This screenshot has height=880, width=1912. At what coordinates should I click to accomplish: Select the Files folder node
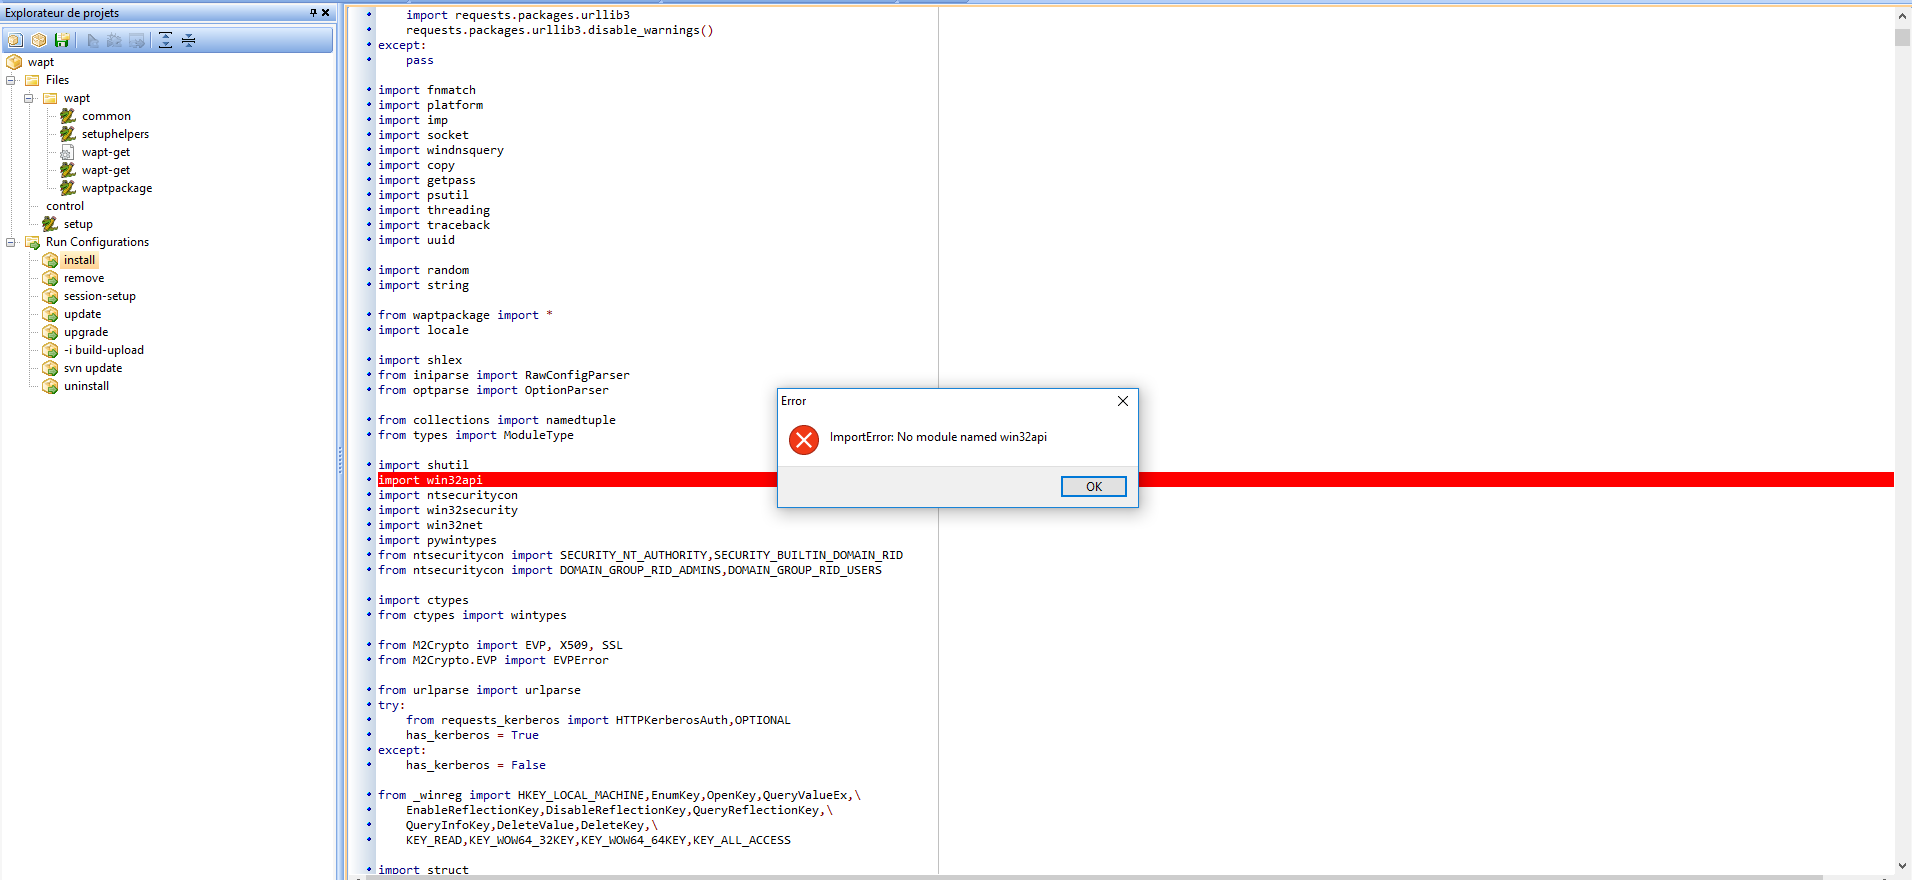tap(57, 80)
